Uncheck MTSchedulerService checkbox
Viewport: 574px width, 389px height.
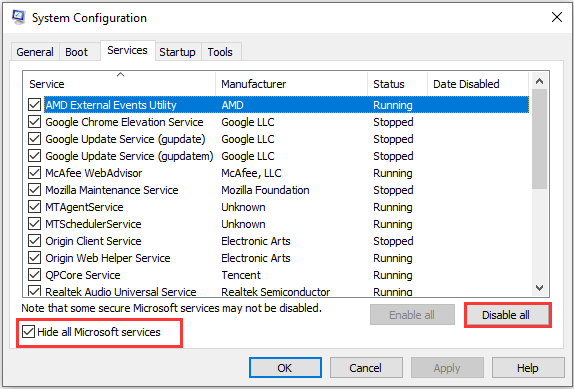(34, 224)
